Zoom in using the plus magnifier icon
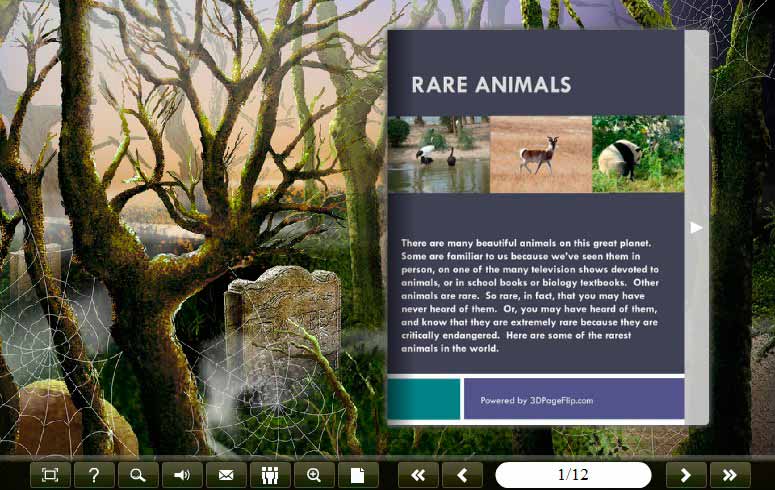 (x=314, y=475)
